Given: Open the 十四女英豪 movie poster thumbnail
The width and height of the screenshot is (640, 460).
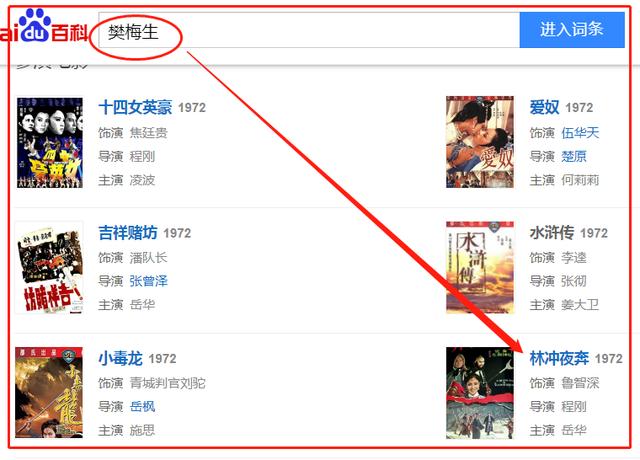Looking at the screenshot, I should pyautogui.click(x=50, y=142).
